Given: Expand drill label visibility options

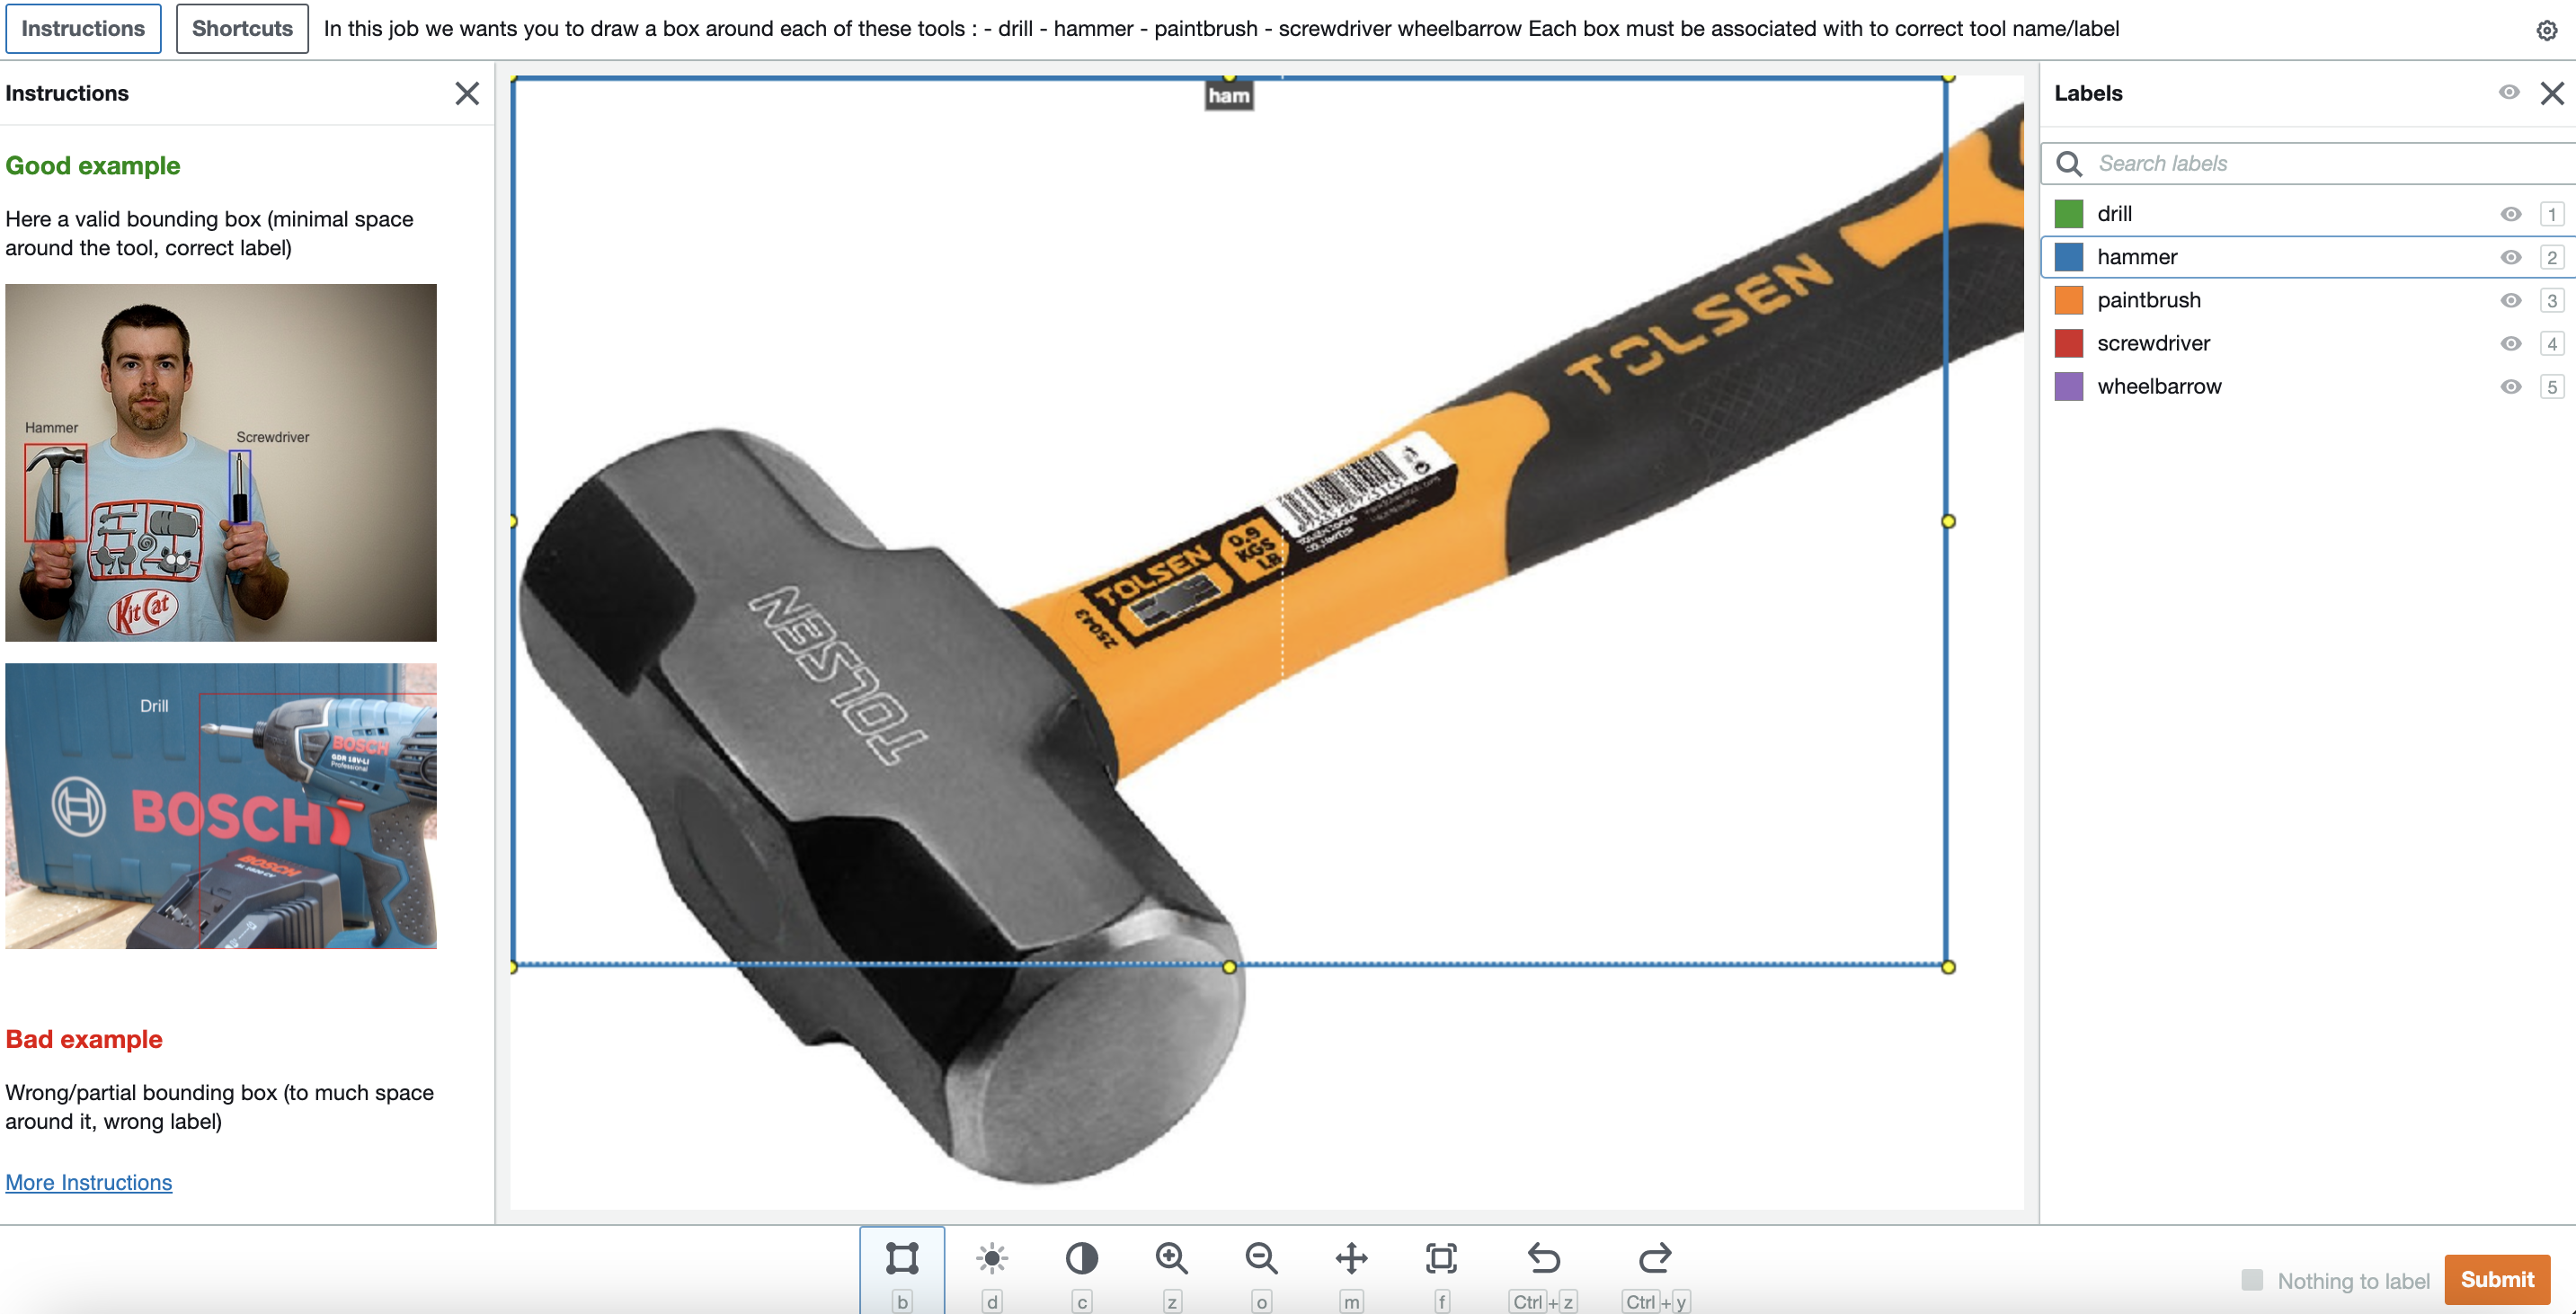Looking at the screenshot, I should tap(2509, 215).
